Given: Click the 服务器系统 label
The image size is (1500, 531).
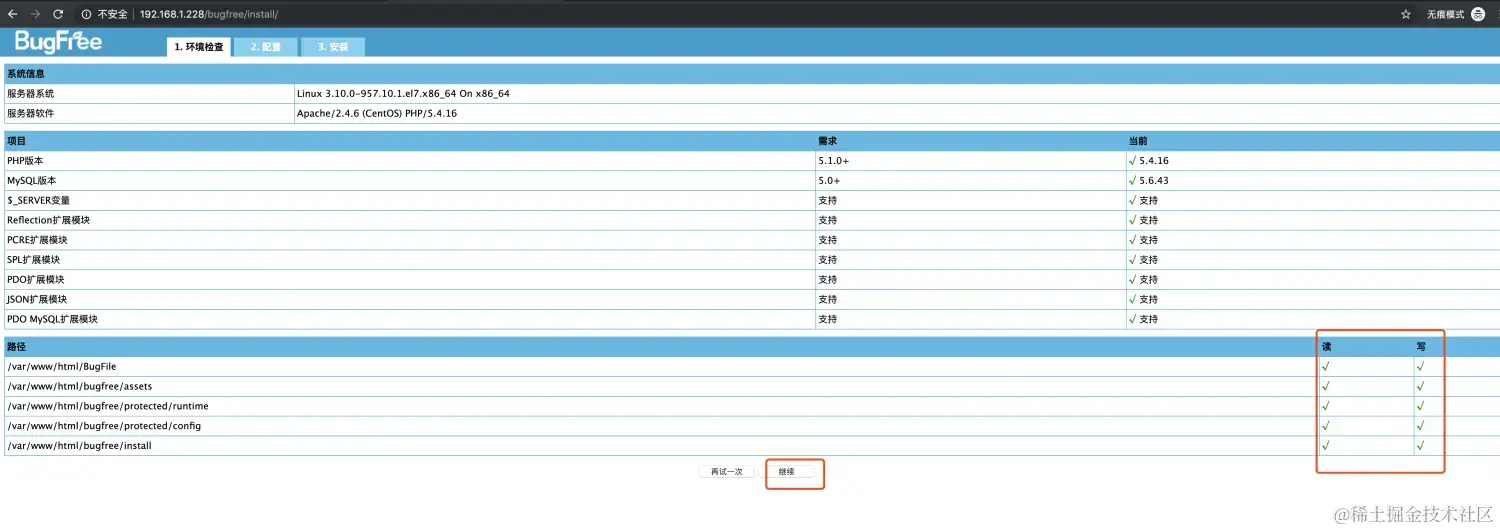Looking at the screenshot, I should point(31,94).
